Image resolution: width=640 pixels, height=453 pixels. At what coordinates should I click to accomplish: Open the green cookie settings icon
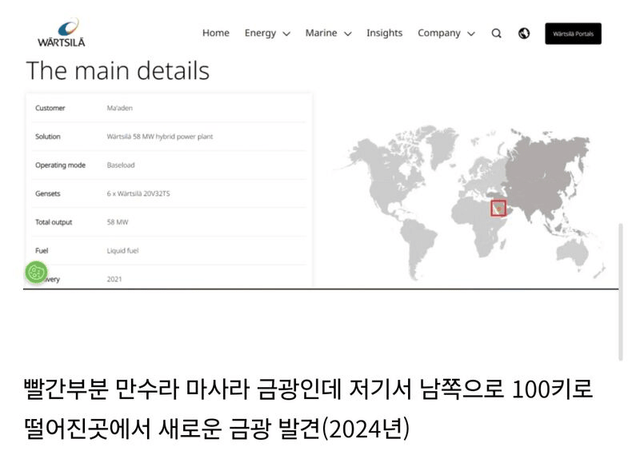[x=36, y=272]
